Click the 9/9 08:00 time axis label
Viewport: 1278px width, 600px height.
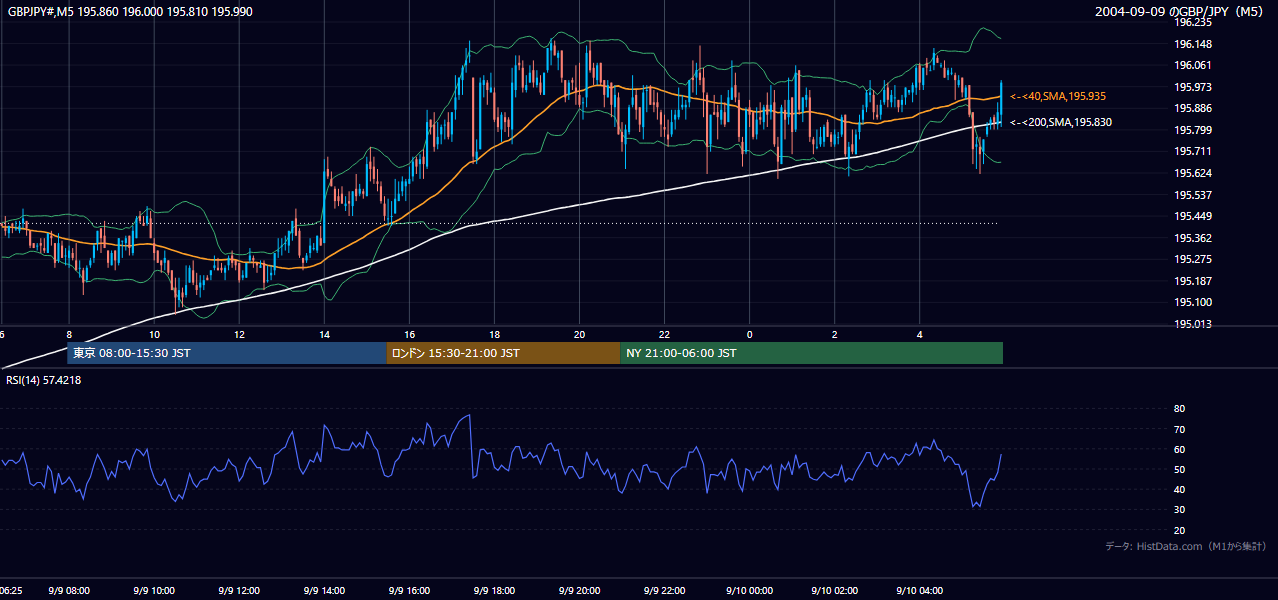(69, 591)
